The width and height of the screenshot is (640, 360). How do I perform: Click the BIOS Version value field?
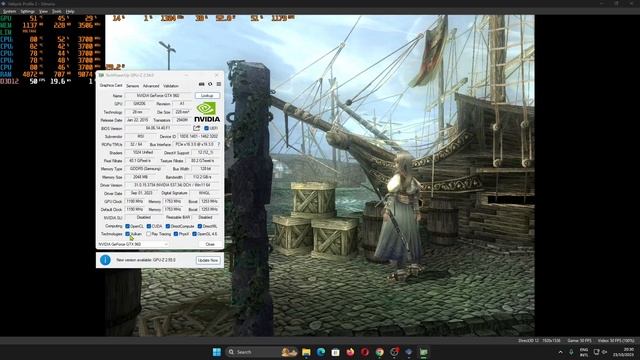[x=158, y=128]
